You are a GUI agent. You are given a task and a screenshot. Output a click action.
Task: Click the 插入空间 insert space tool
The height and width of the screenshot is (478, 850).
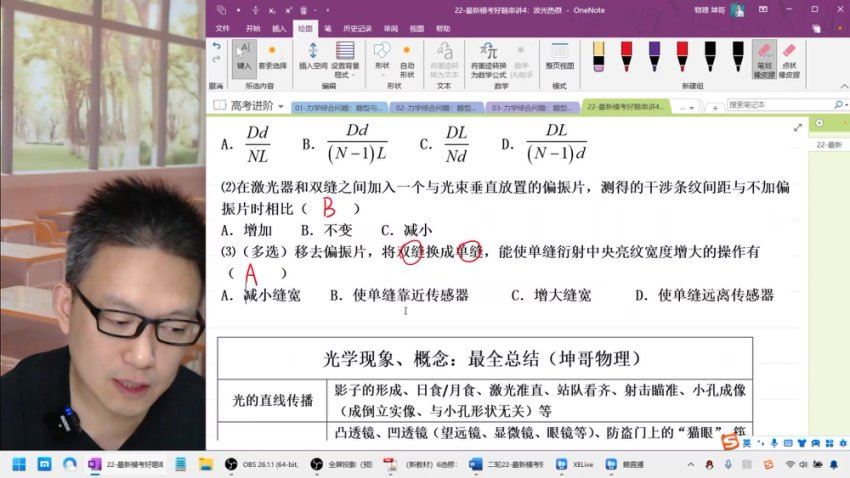click(x=313, y=56)
